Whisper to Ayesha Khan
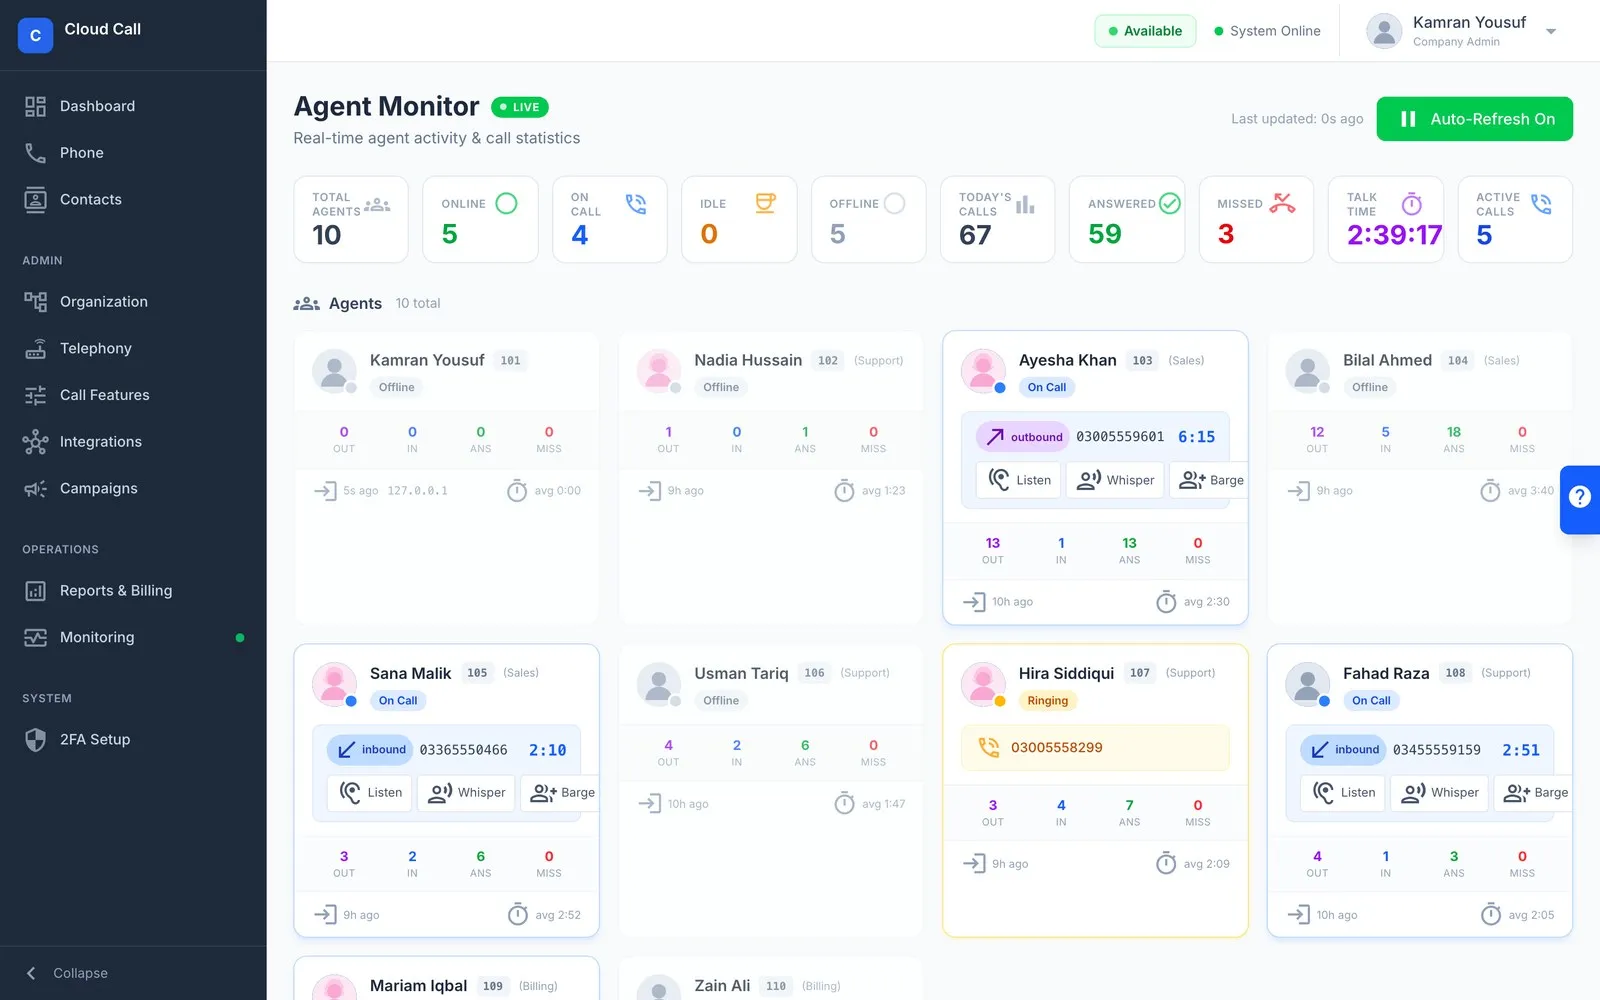 tap(1116, 480)
